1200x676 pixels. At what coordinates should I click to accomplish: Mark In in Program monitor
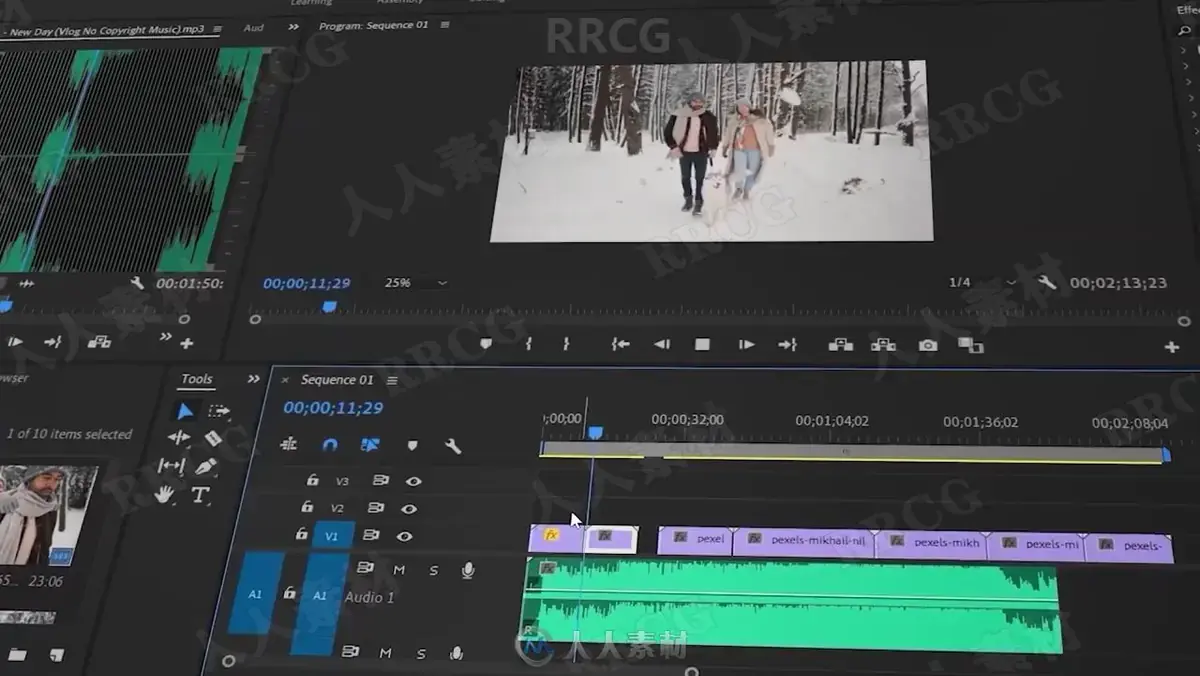(x=529, y=344)
